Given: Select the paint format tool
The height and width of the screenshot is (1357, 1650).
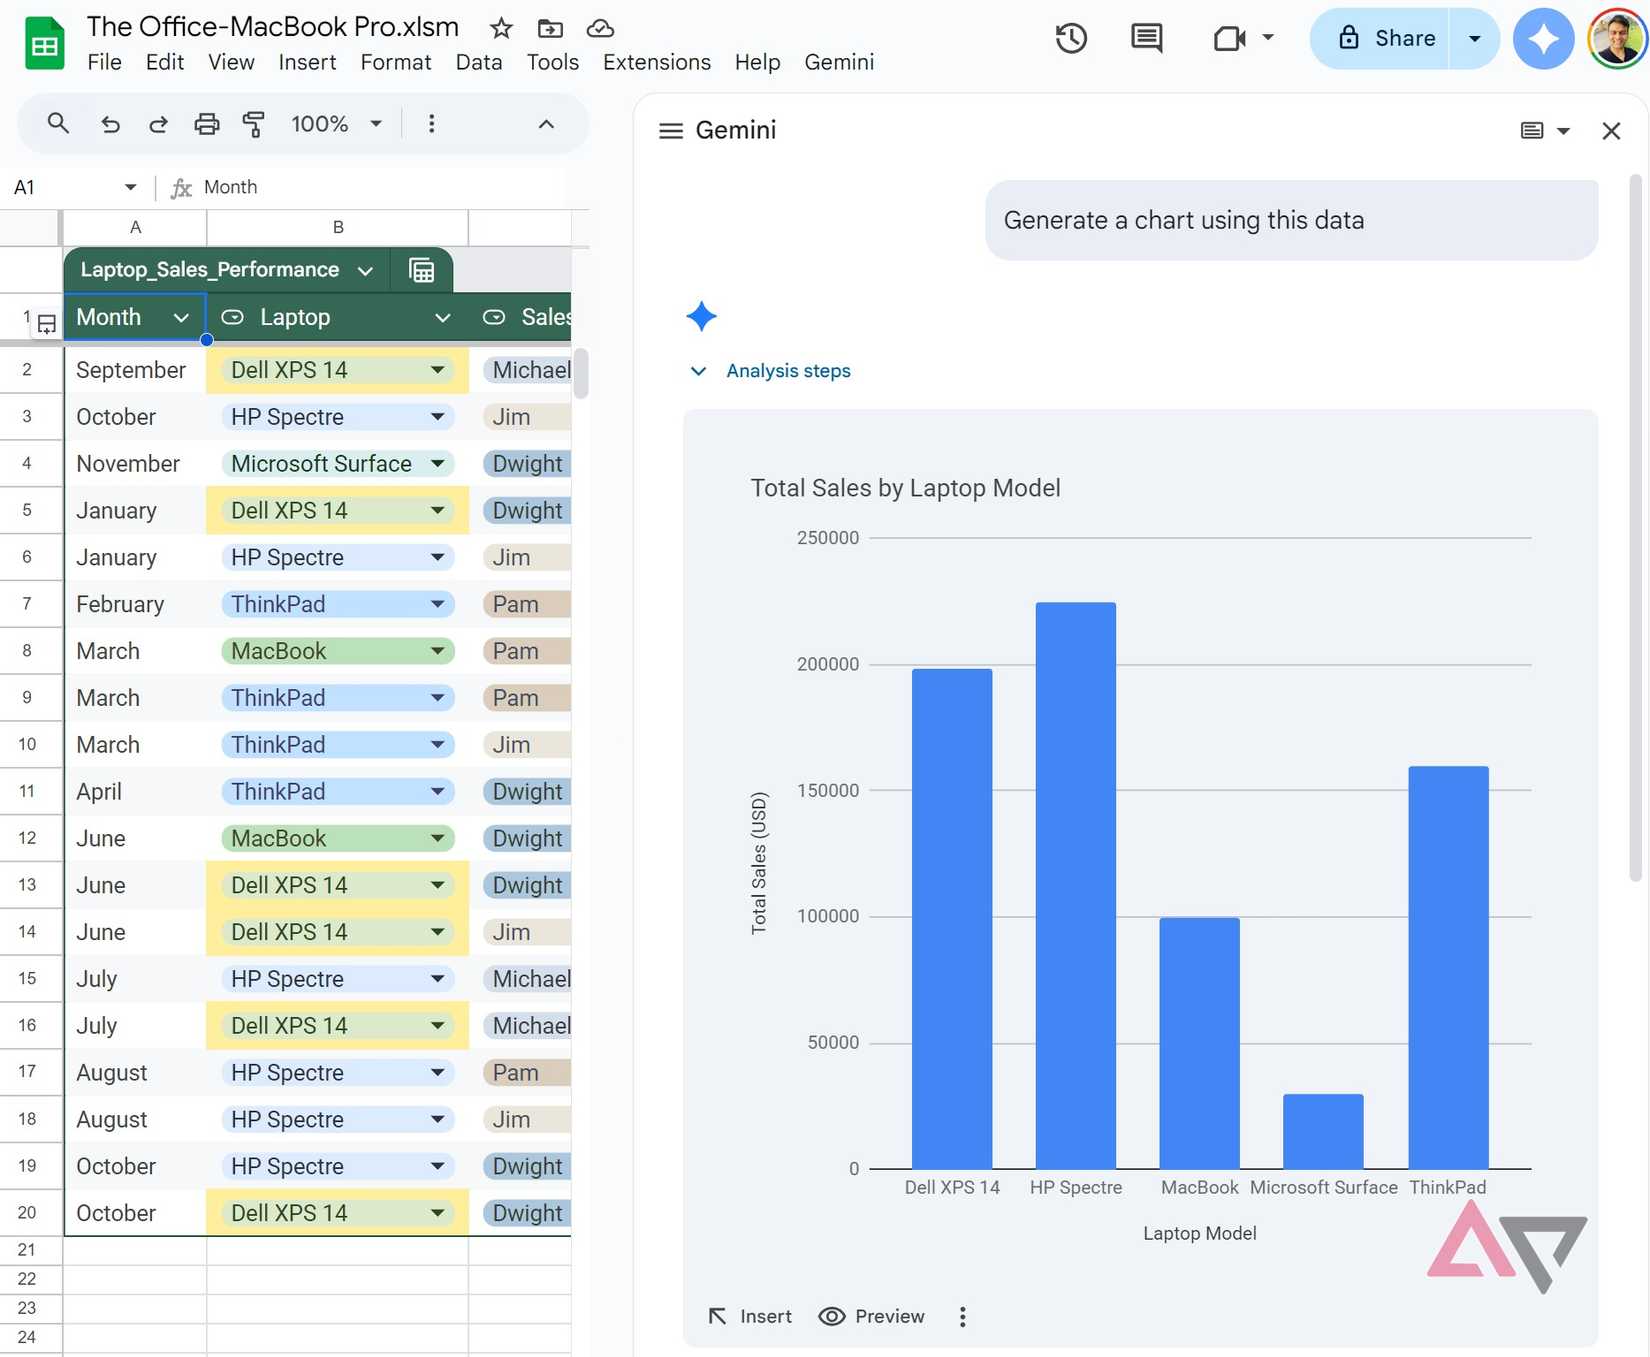Looking at the screenshot, I should (x=255, y=123).
